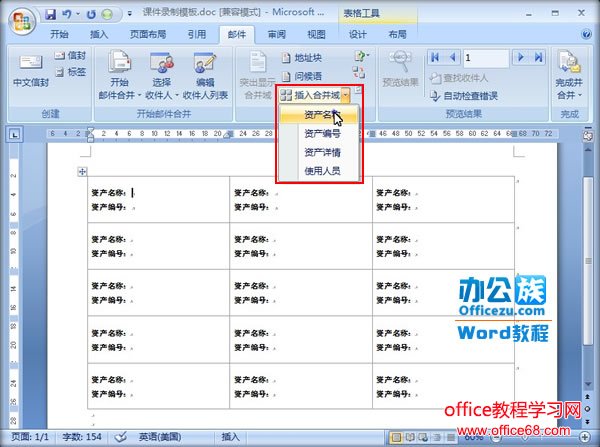Screen dimensions: 600x447
Task: Open the Customize Quick Access Toolbar arrow
Action: click(x=129, y=14)
